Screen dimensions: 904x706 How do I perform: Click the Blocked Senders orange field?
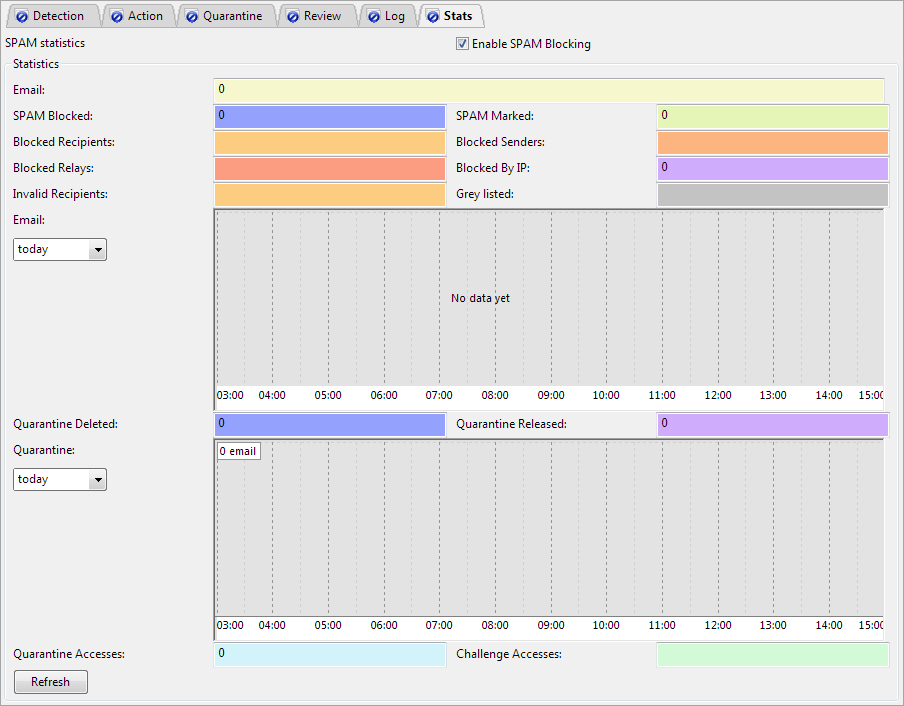772,142
